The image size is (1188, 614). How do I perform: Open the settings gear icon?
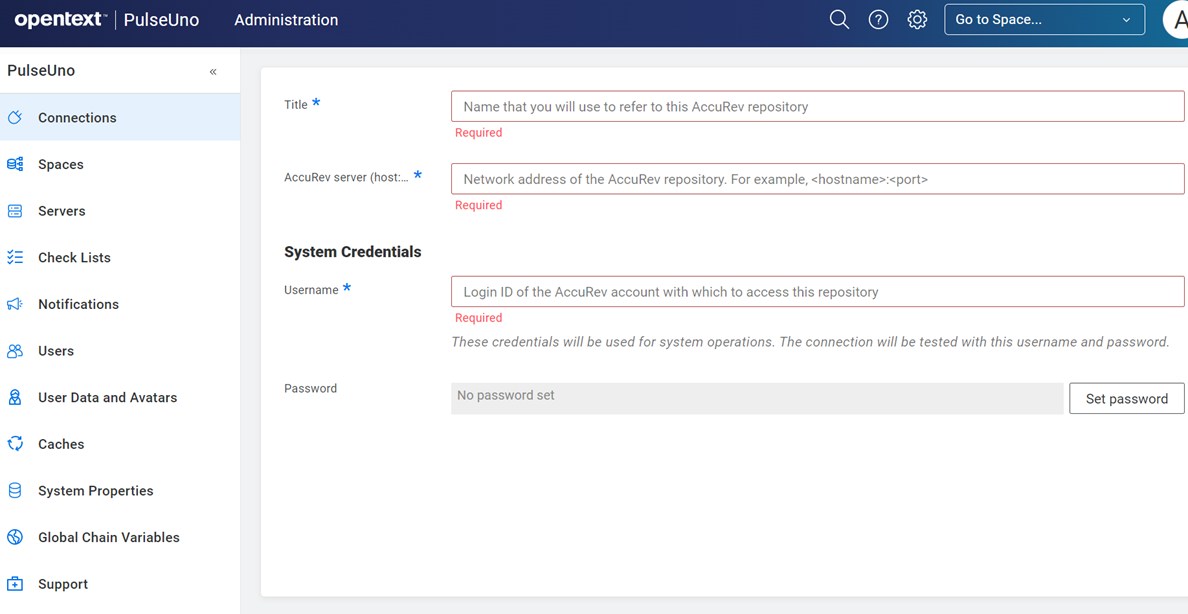point(917,20)
